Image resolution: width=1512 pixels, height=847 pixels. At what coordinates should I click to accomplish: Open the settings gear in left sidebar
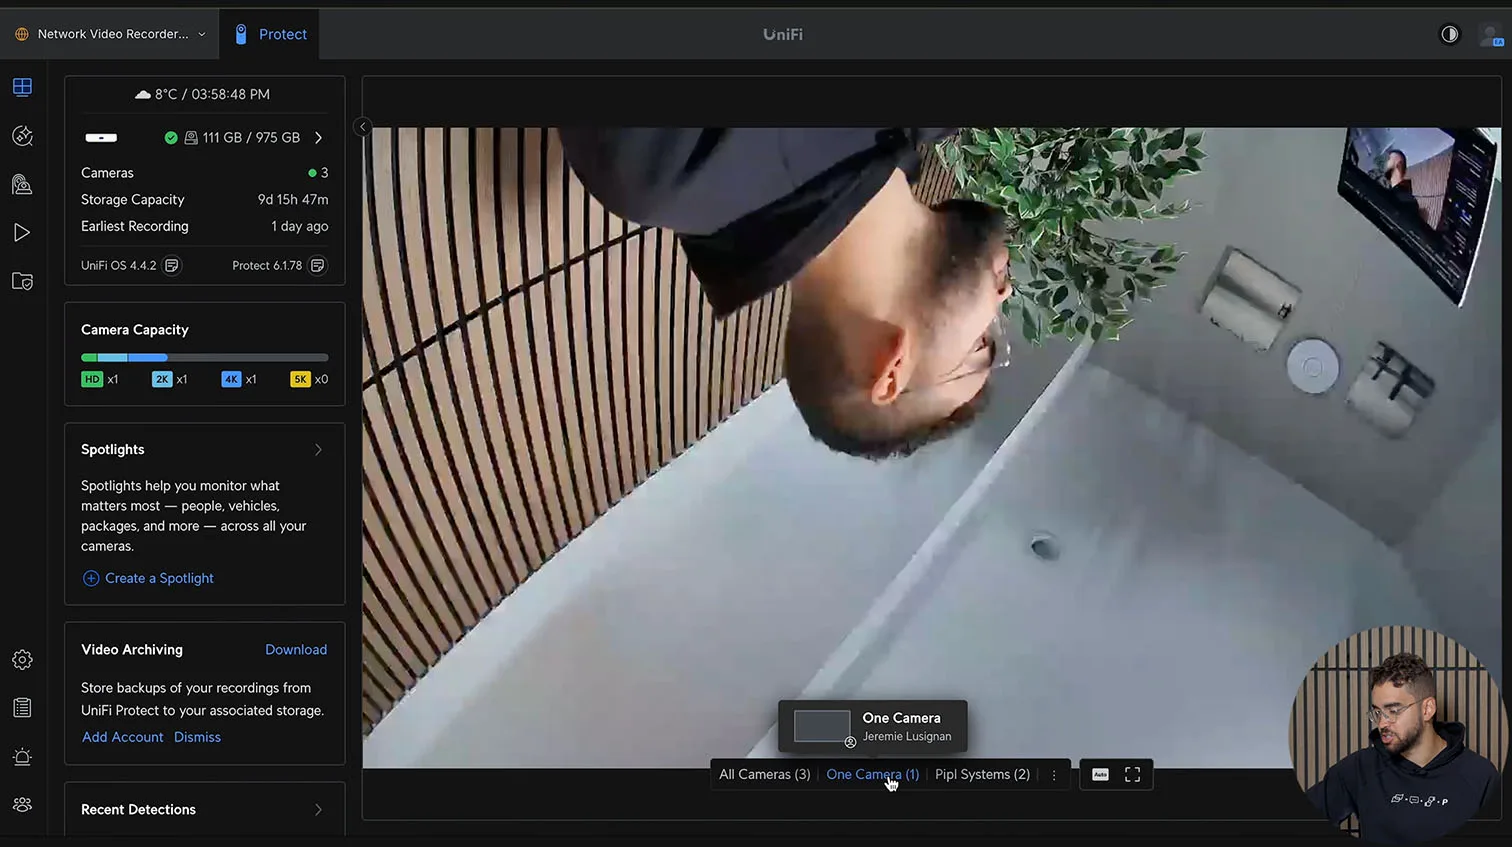coord(22,660)
